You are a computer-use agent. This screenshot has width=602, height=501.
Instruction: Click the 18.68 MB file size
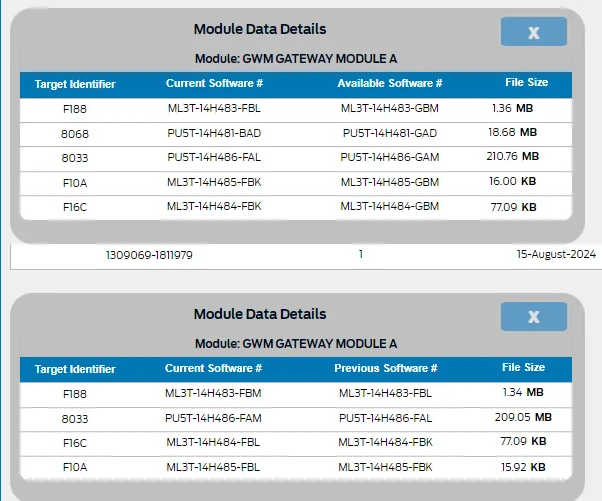coord(513,132)
